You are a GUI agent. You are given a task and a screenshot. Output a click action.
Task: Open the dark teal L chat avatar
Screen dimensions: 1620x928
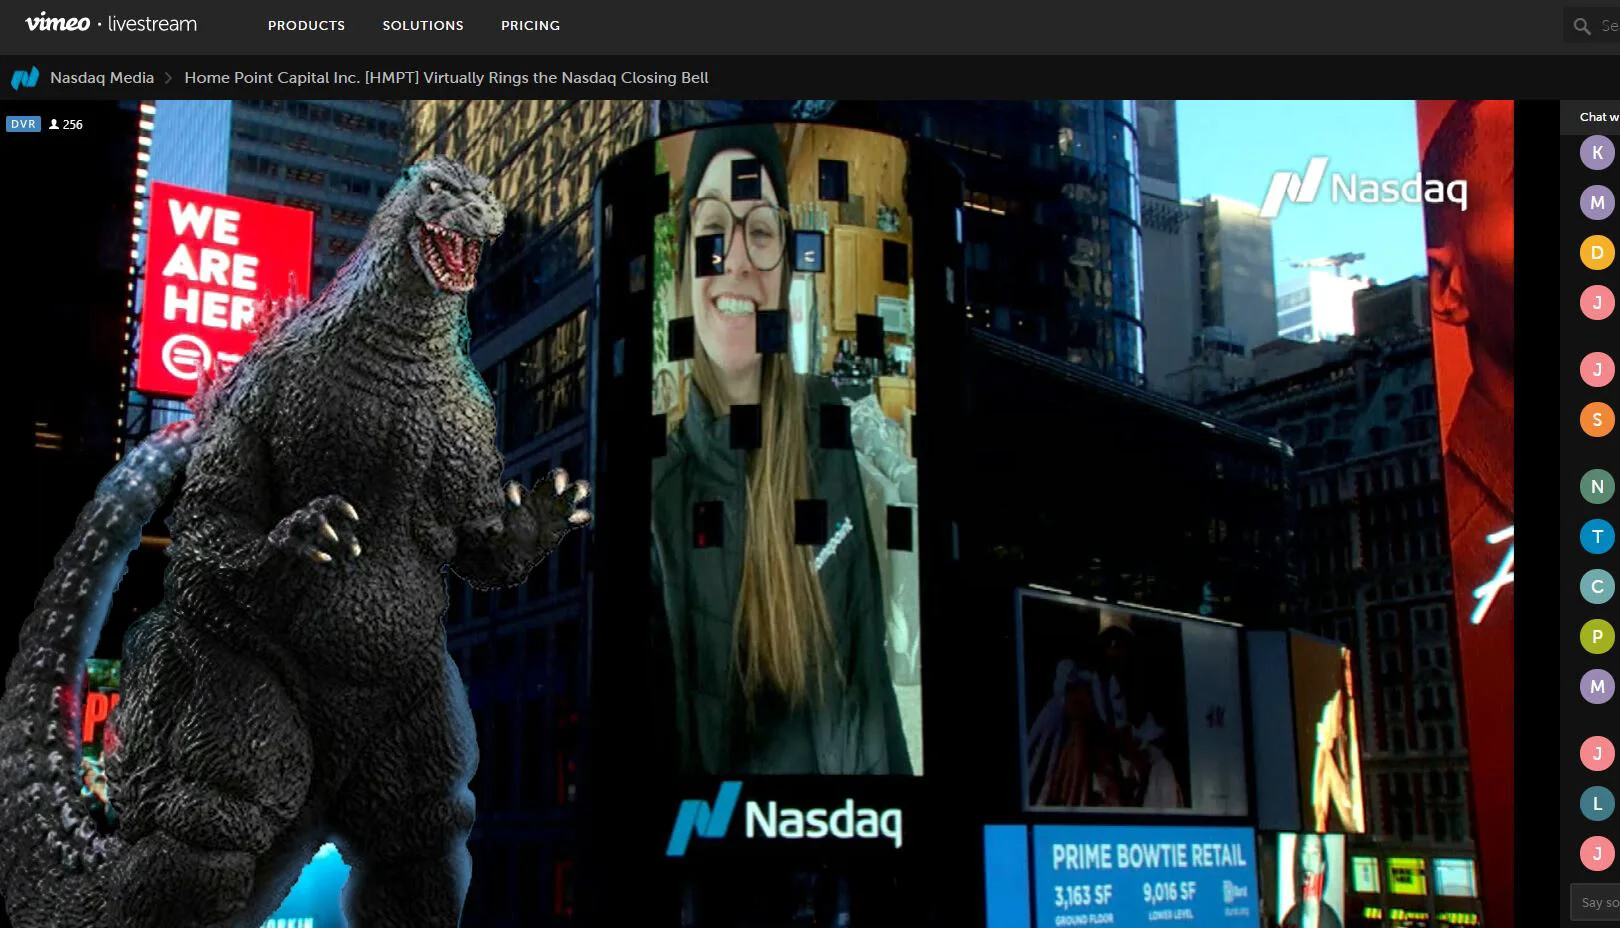(1597, 803)
